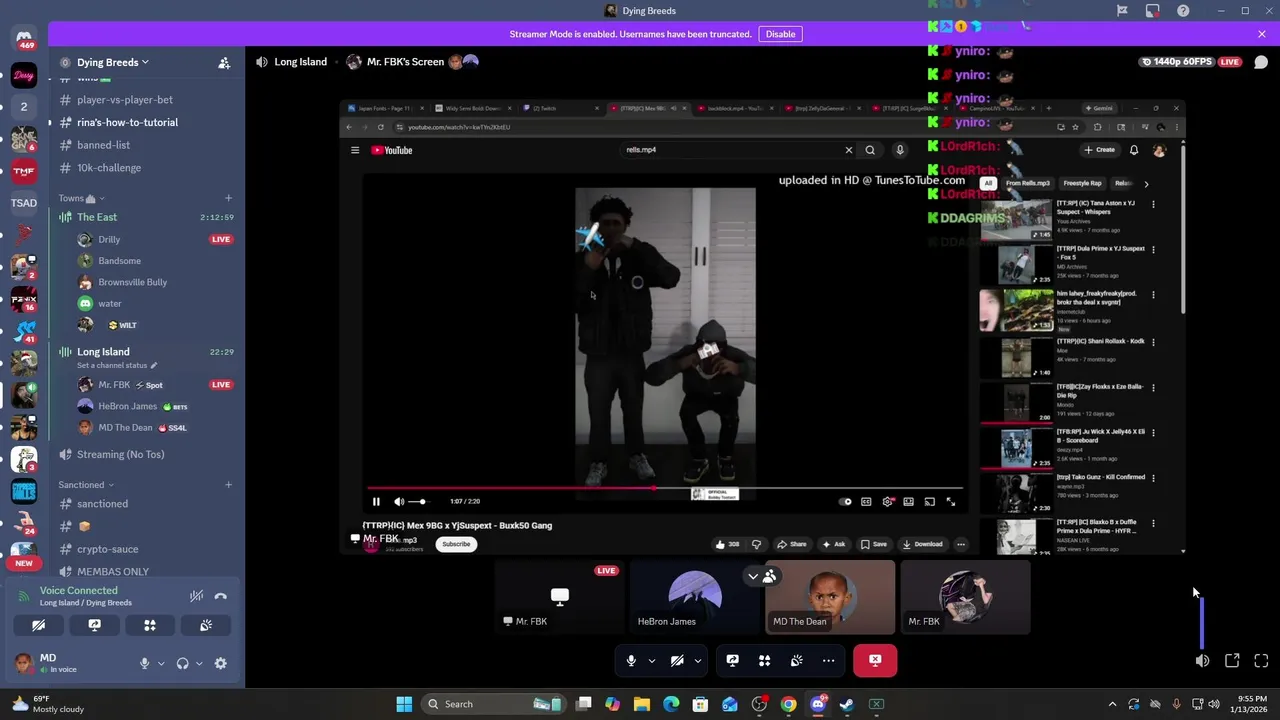
Task: Stop watching stream with the red button
Action: (875, 660)
